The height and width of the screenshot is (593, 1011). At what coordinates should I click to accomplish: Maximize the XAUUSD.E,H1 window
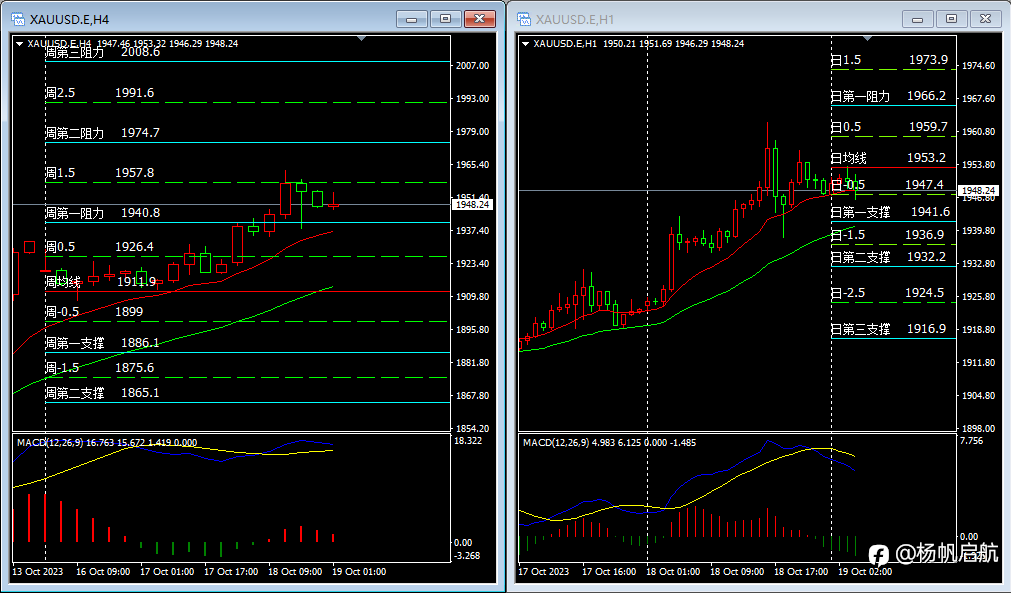(952, 19)
